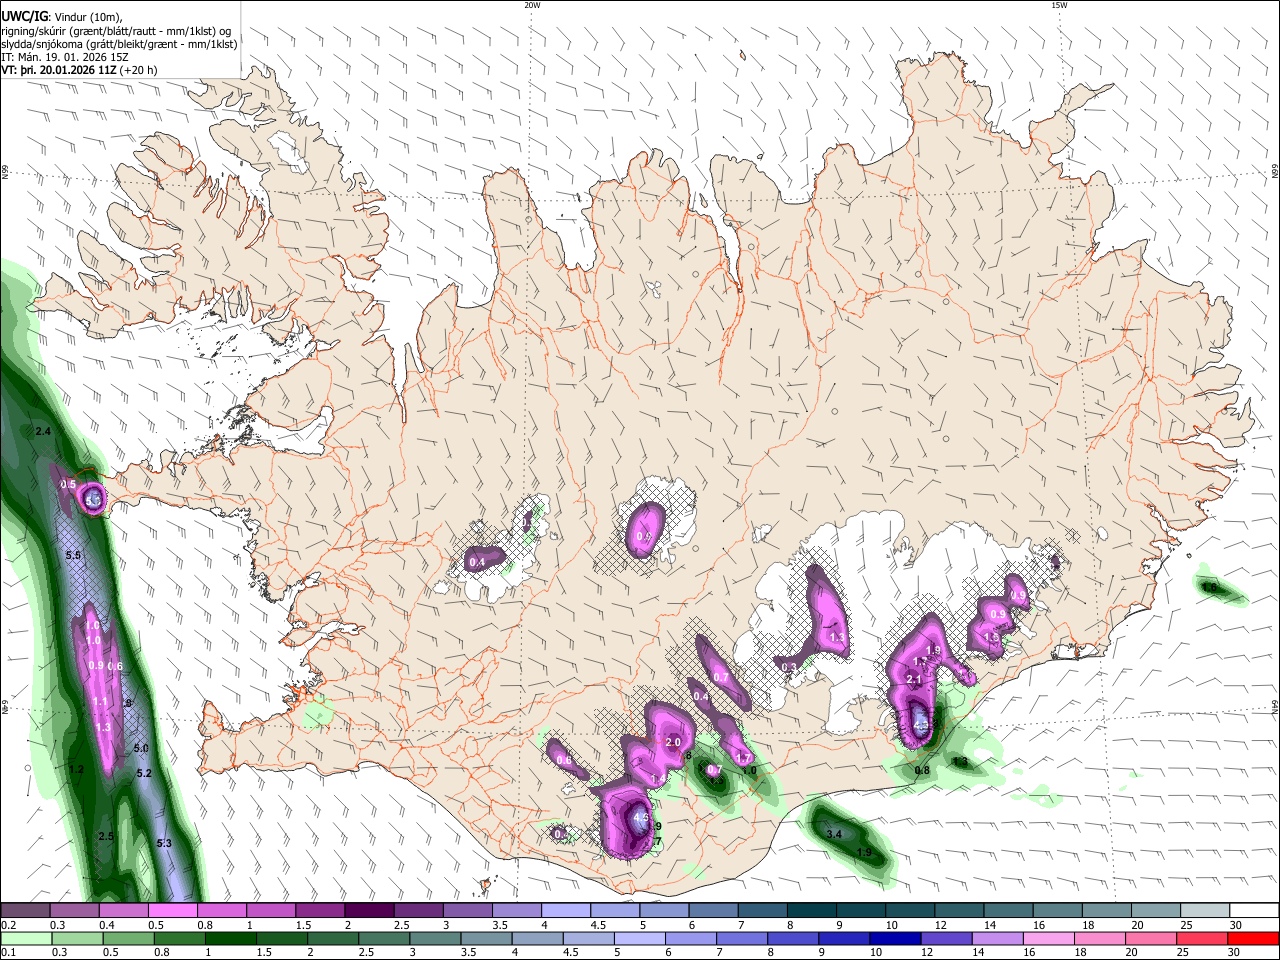Screen dimensions: 1280x960
Task: Select top-row legend swatch between 0.2 and 0.3
Action: coord(25,911)
